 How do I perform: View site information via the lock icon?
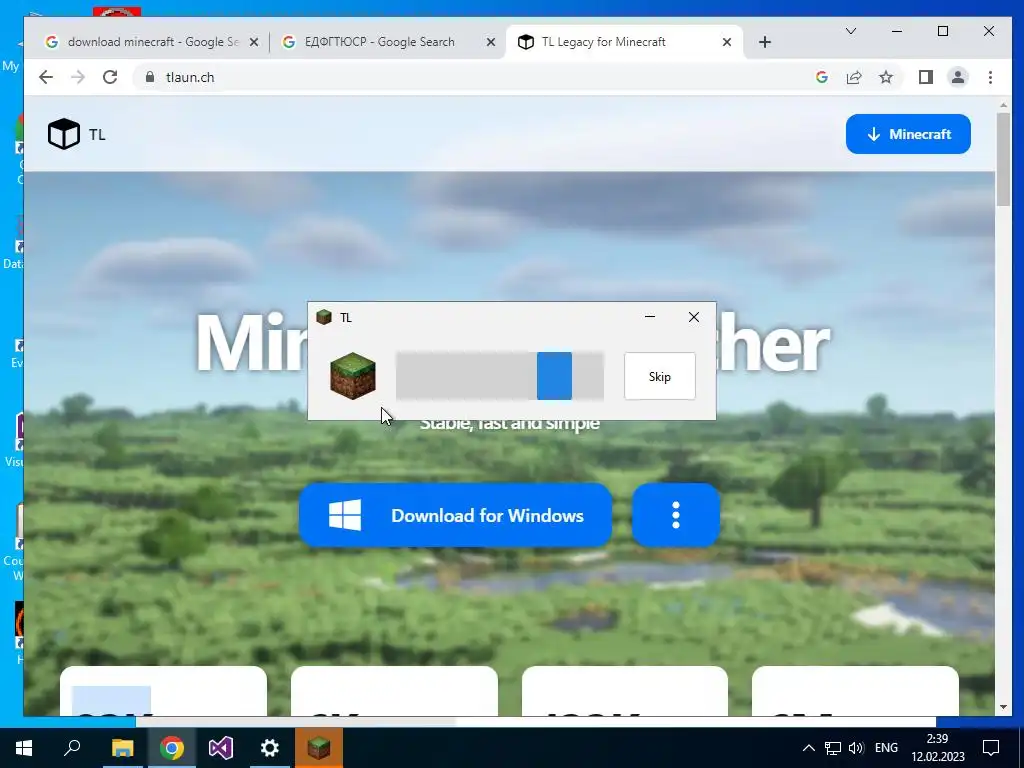pyautogui.click(x=150, y=77)
